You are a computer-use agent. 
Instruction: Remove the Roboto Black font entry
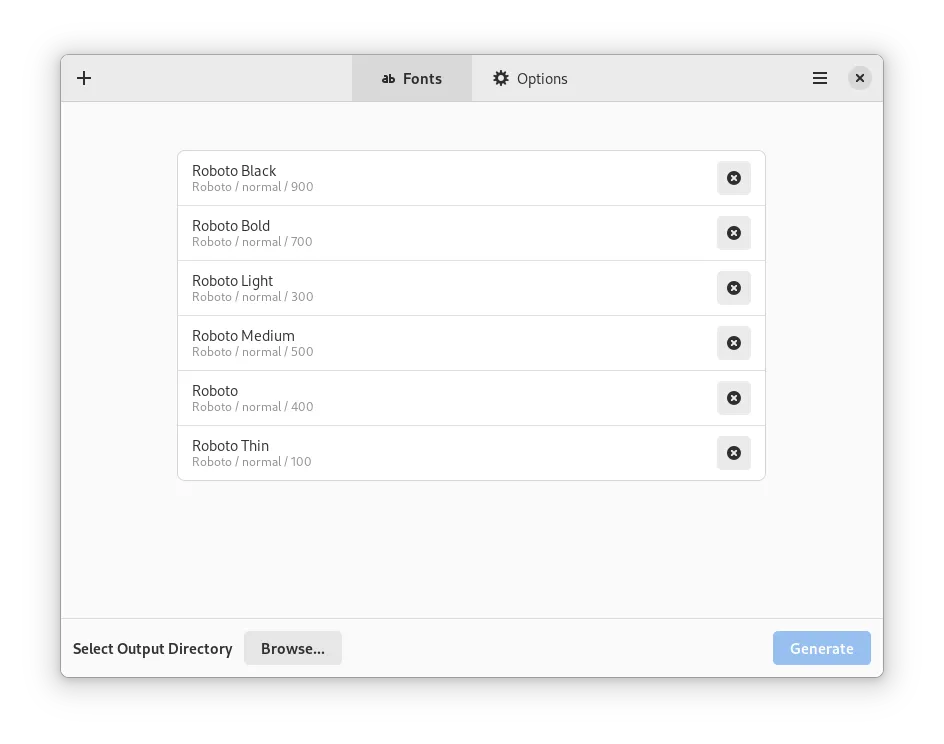pos(733,178)
